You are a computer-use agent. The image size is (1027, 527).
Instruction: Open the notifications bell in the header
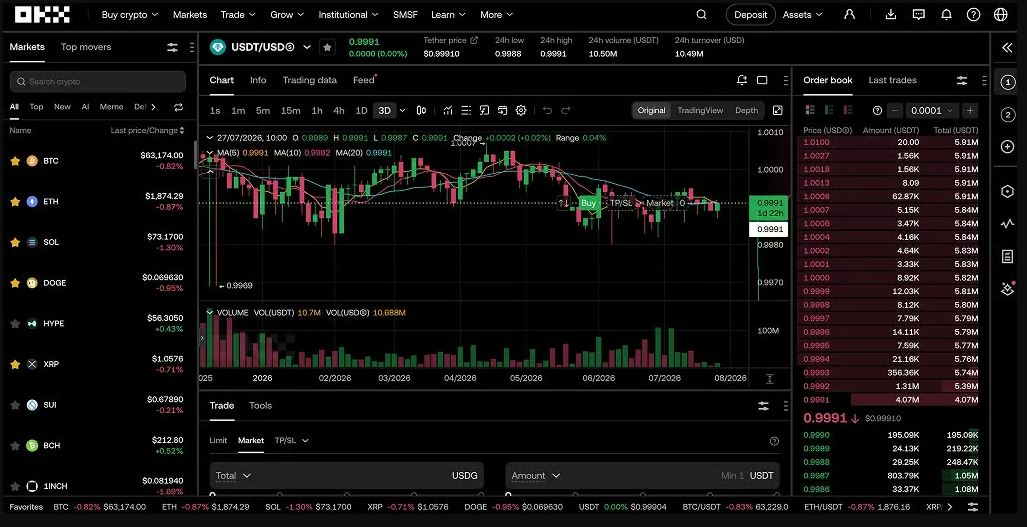point(946,14)
